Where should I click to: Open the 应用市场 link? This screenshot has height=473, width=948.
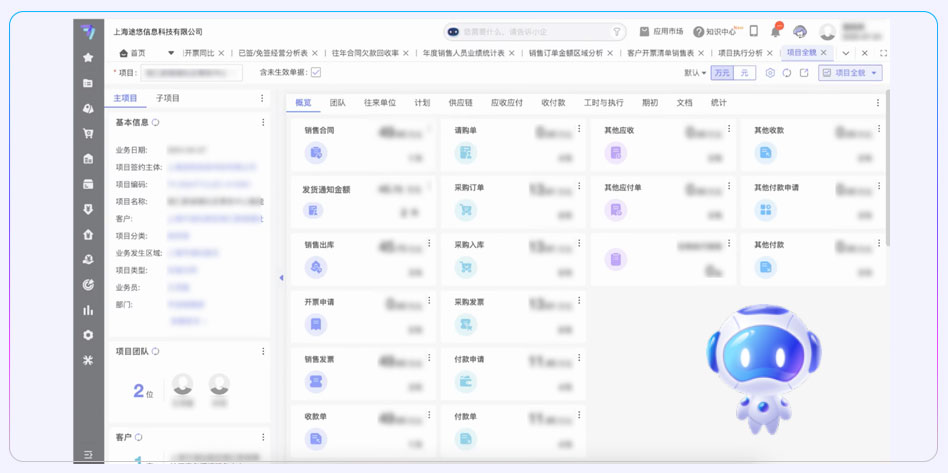[661, 31]
